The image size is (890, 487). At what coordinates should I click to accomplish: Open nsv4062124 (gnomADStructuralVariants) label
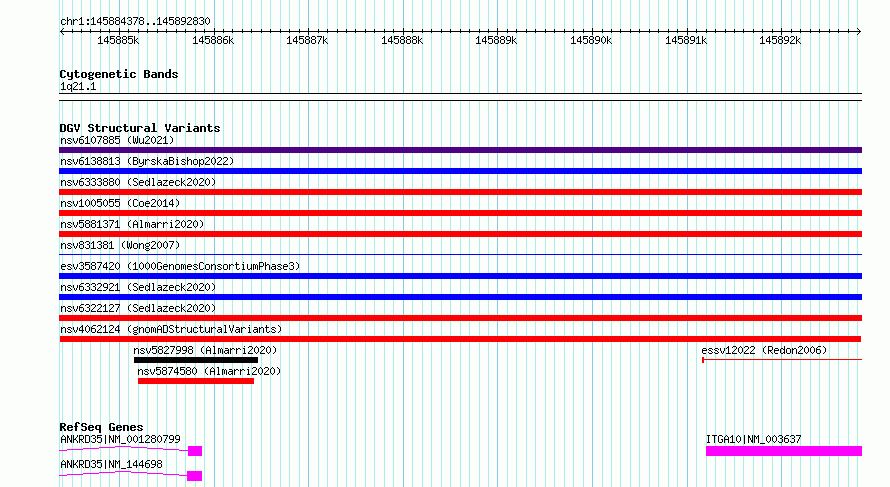(x=171, y=329)
